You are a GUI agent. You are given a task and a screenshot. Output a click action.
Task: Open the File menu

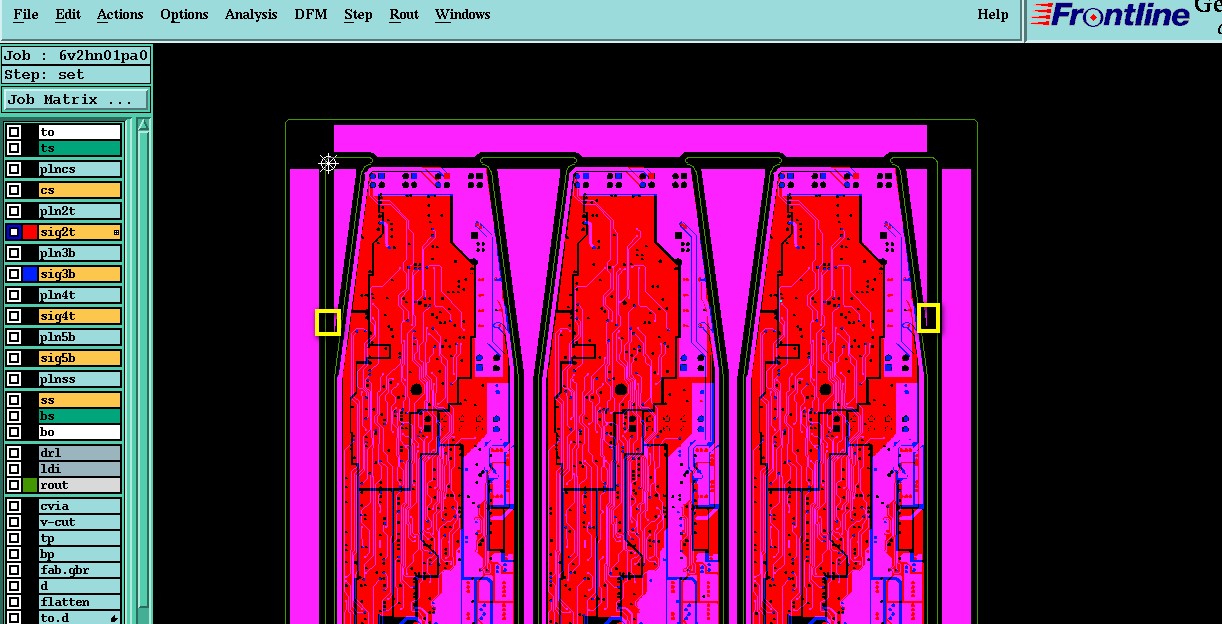[25, 14]
